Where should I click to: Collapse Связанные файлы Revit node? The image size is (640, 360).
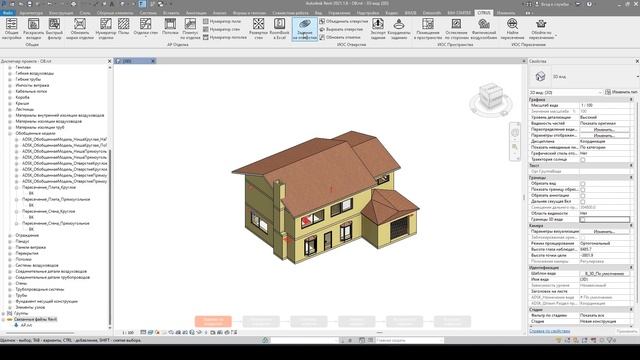3,320
